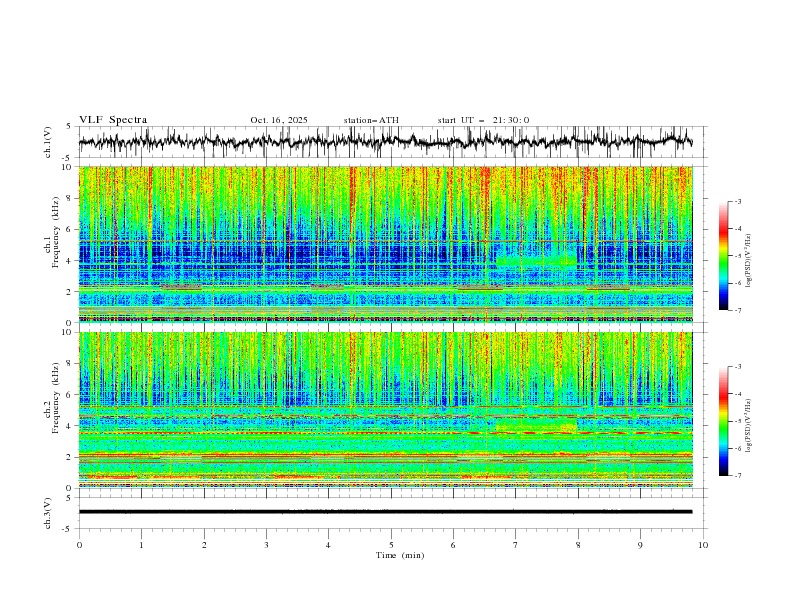Click the "ch.1(V)" waveform axis label

pos(48,142)
